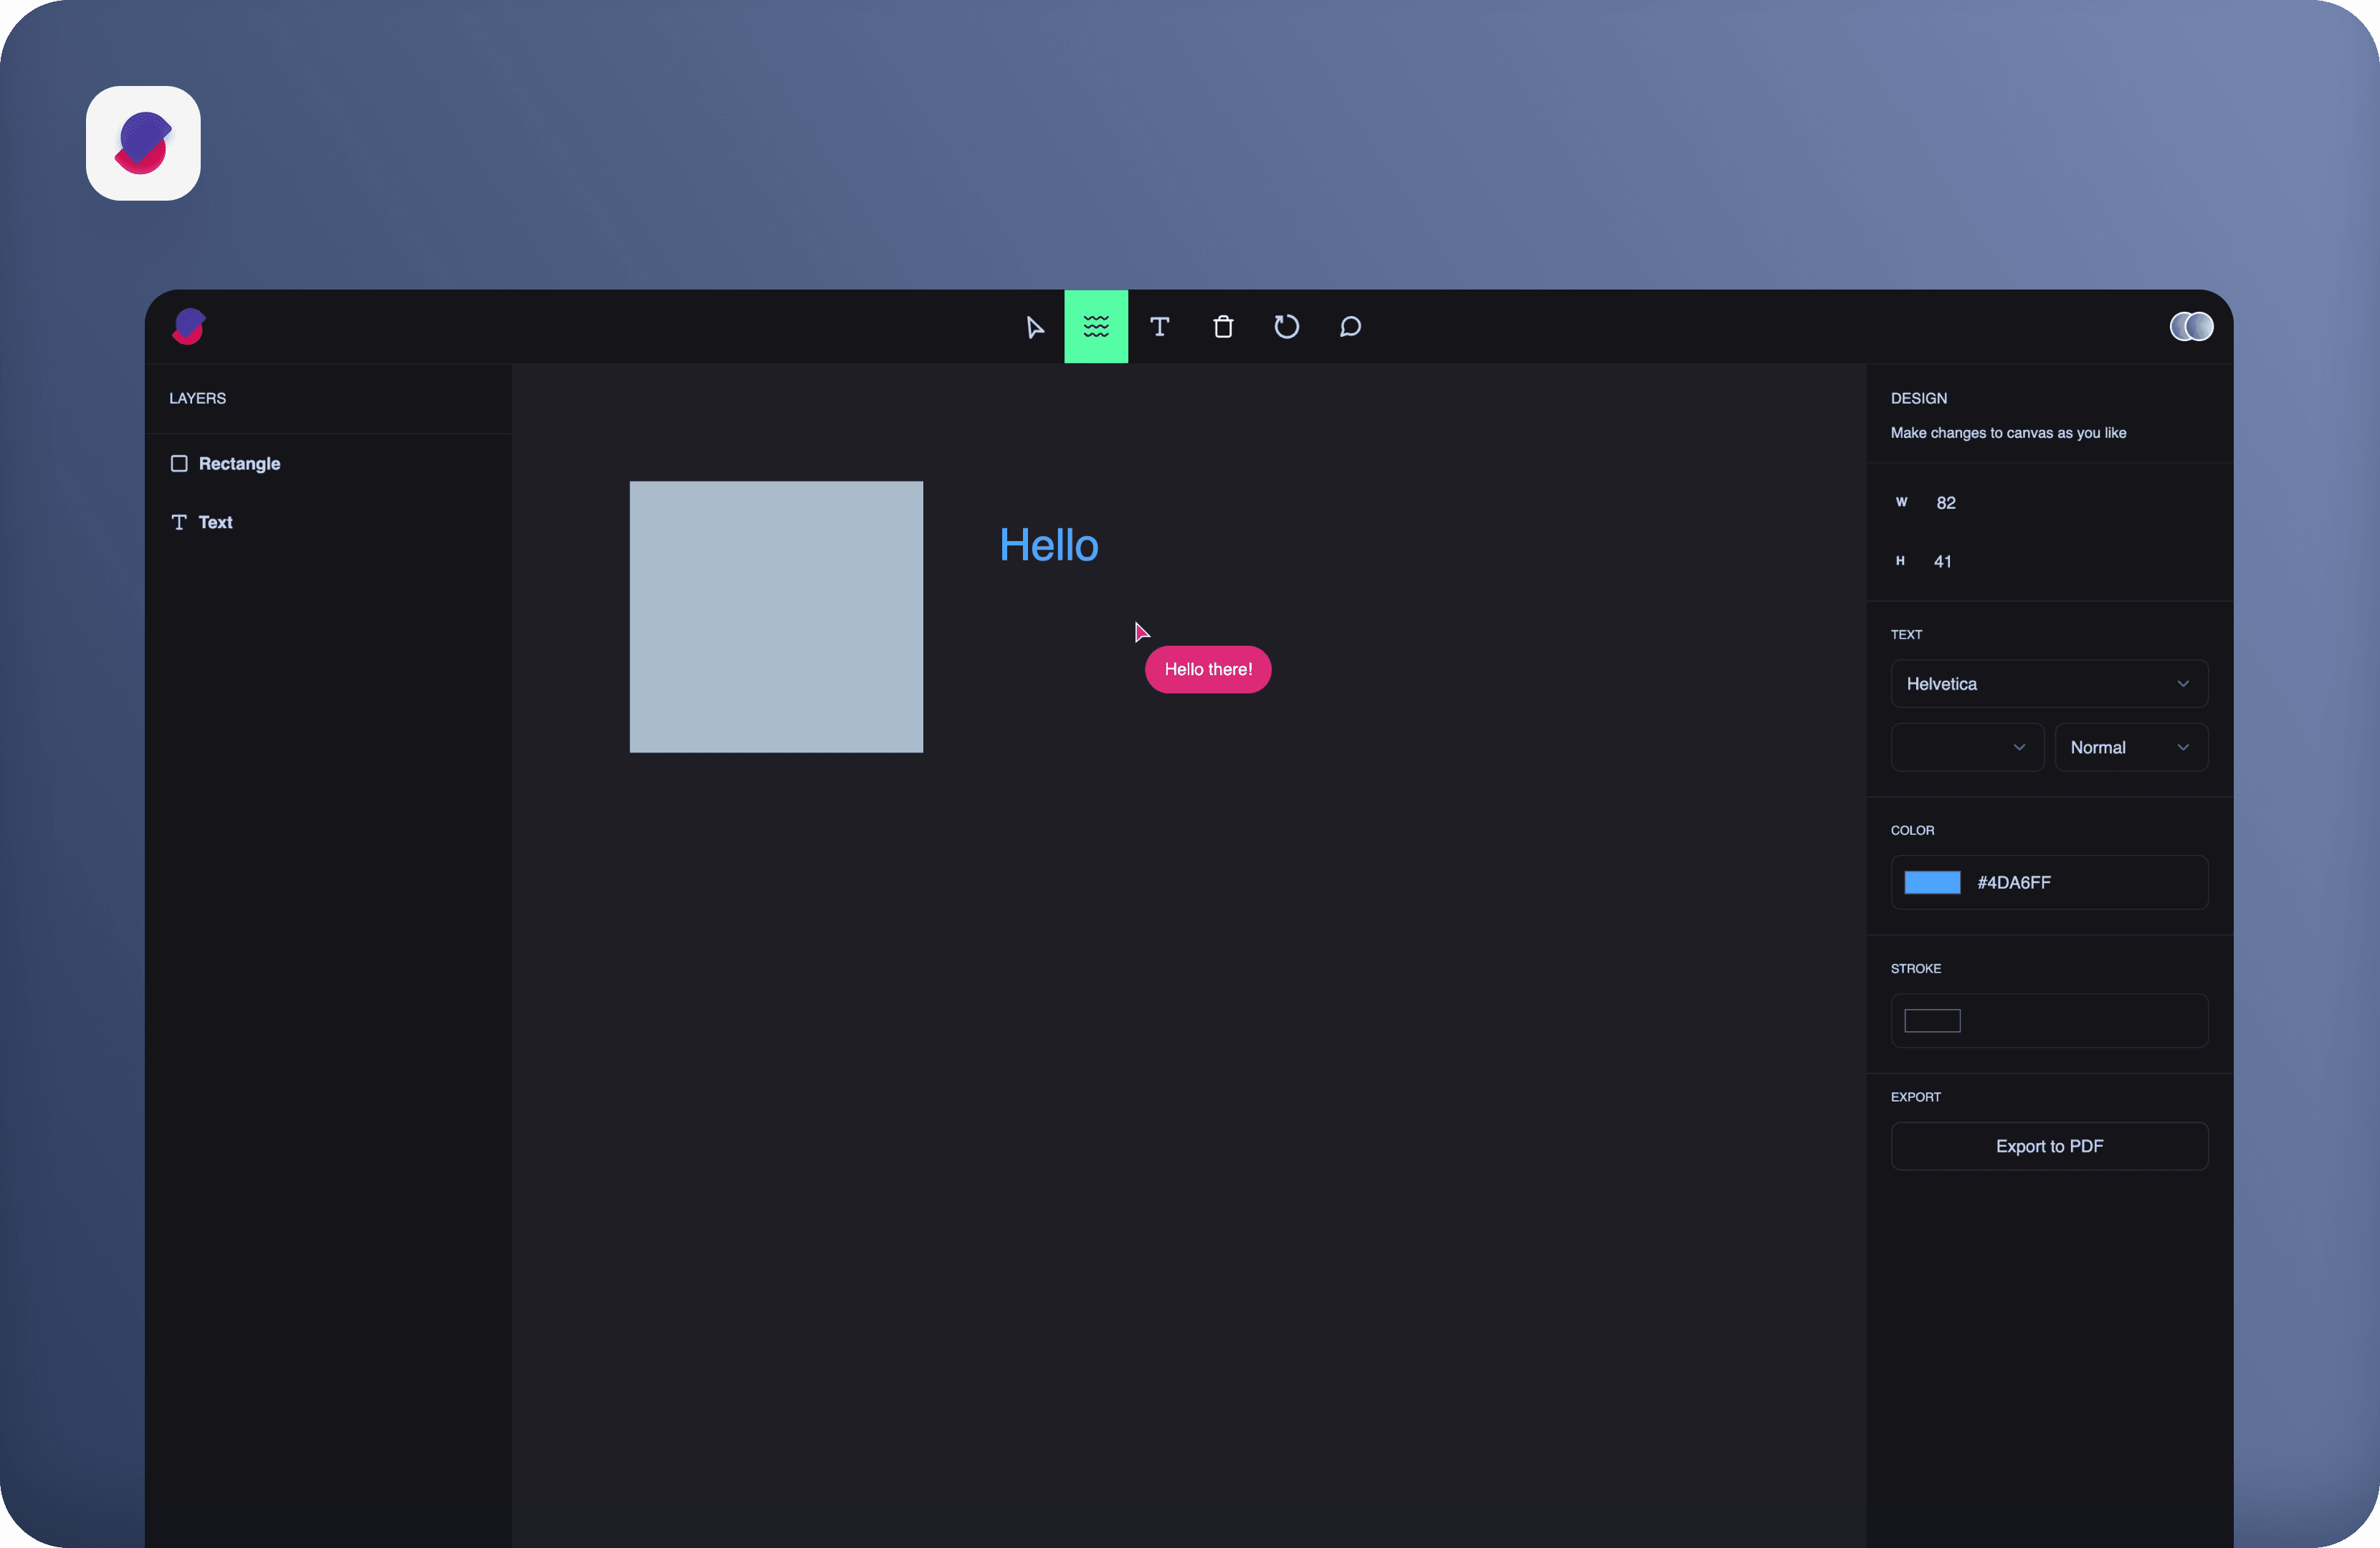Select the Rectangle layer
This screenshot has width=2380, height=1548.
pyautogui.click(x=239, y=464)
